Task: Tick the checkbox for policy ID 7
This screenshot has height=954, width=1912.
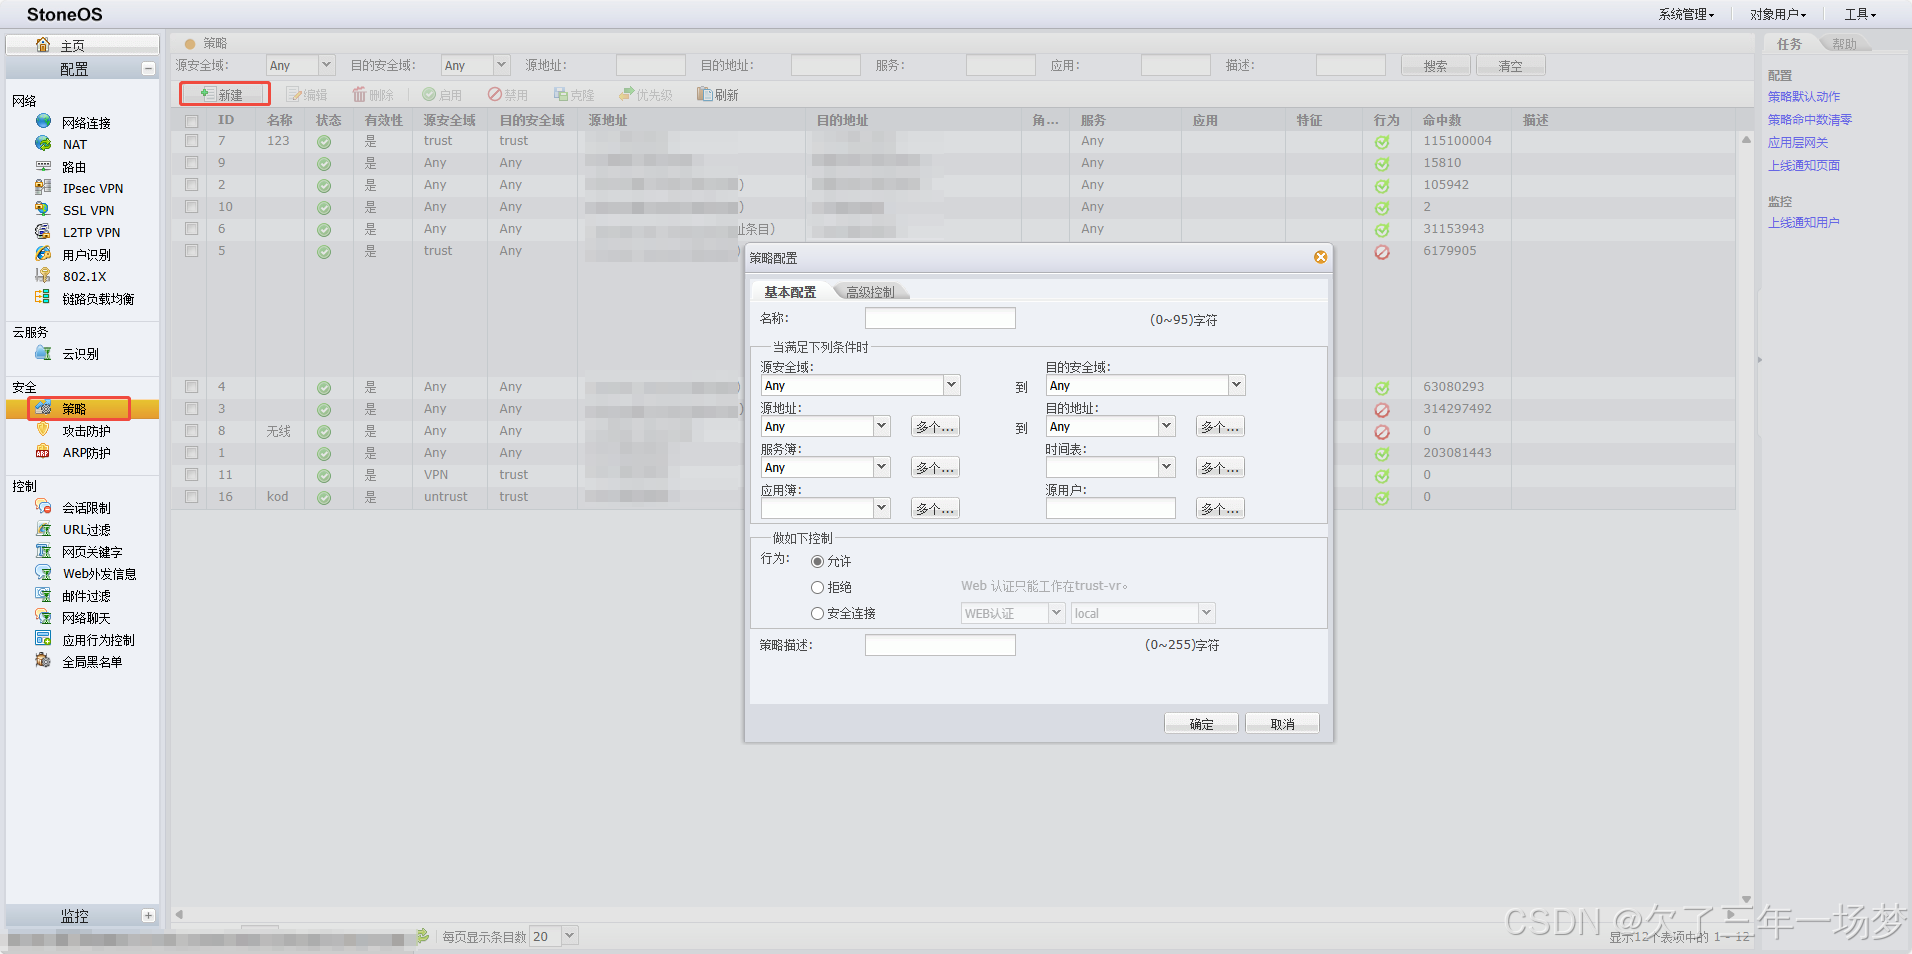Action: tap(191, 141)
